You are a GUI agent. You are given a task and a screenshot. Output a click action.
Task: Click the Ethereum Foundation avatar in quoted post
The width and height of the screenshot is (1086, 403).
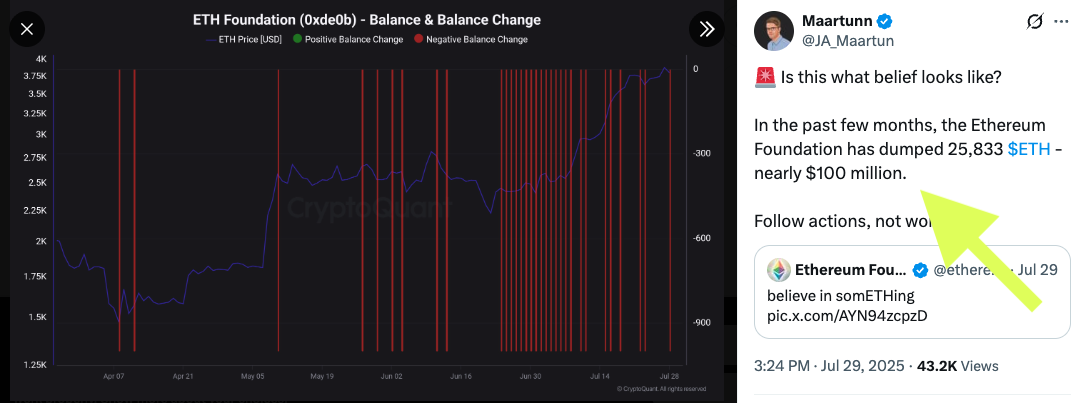779,270
